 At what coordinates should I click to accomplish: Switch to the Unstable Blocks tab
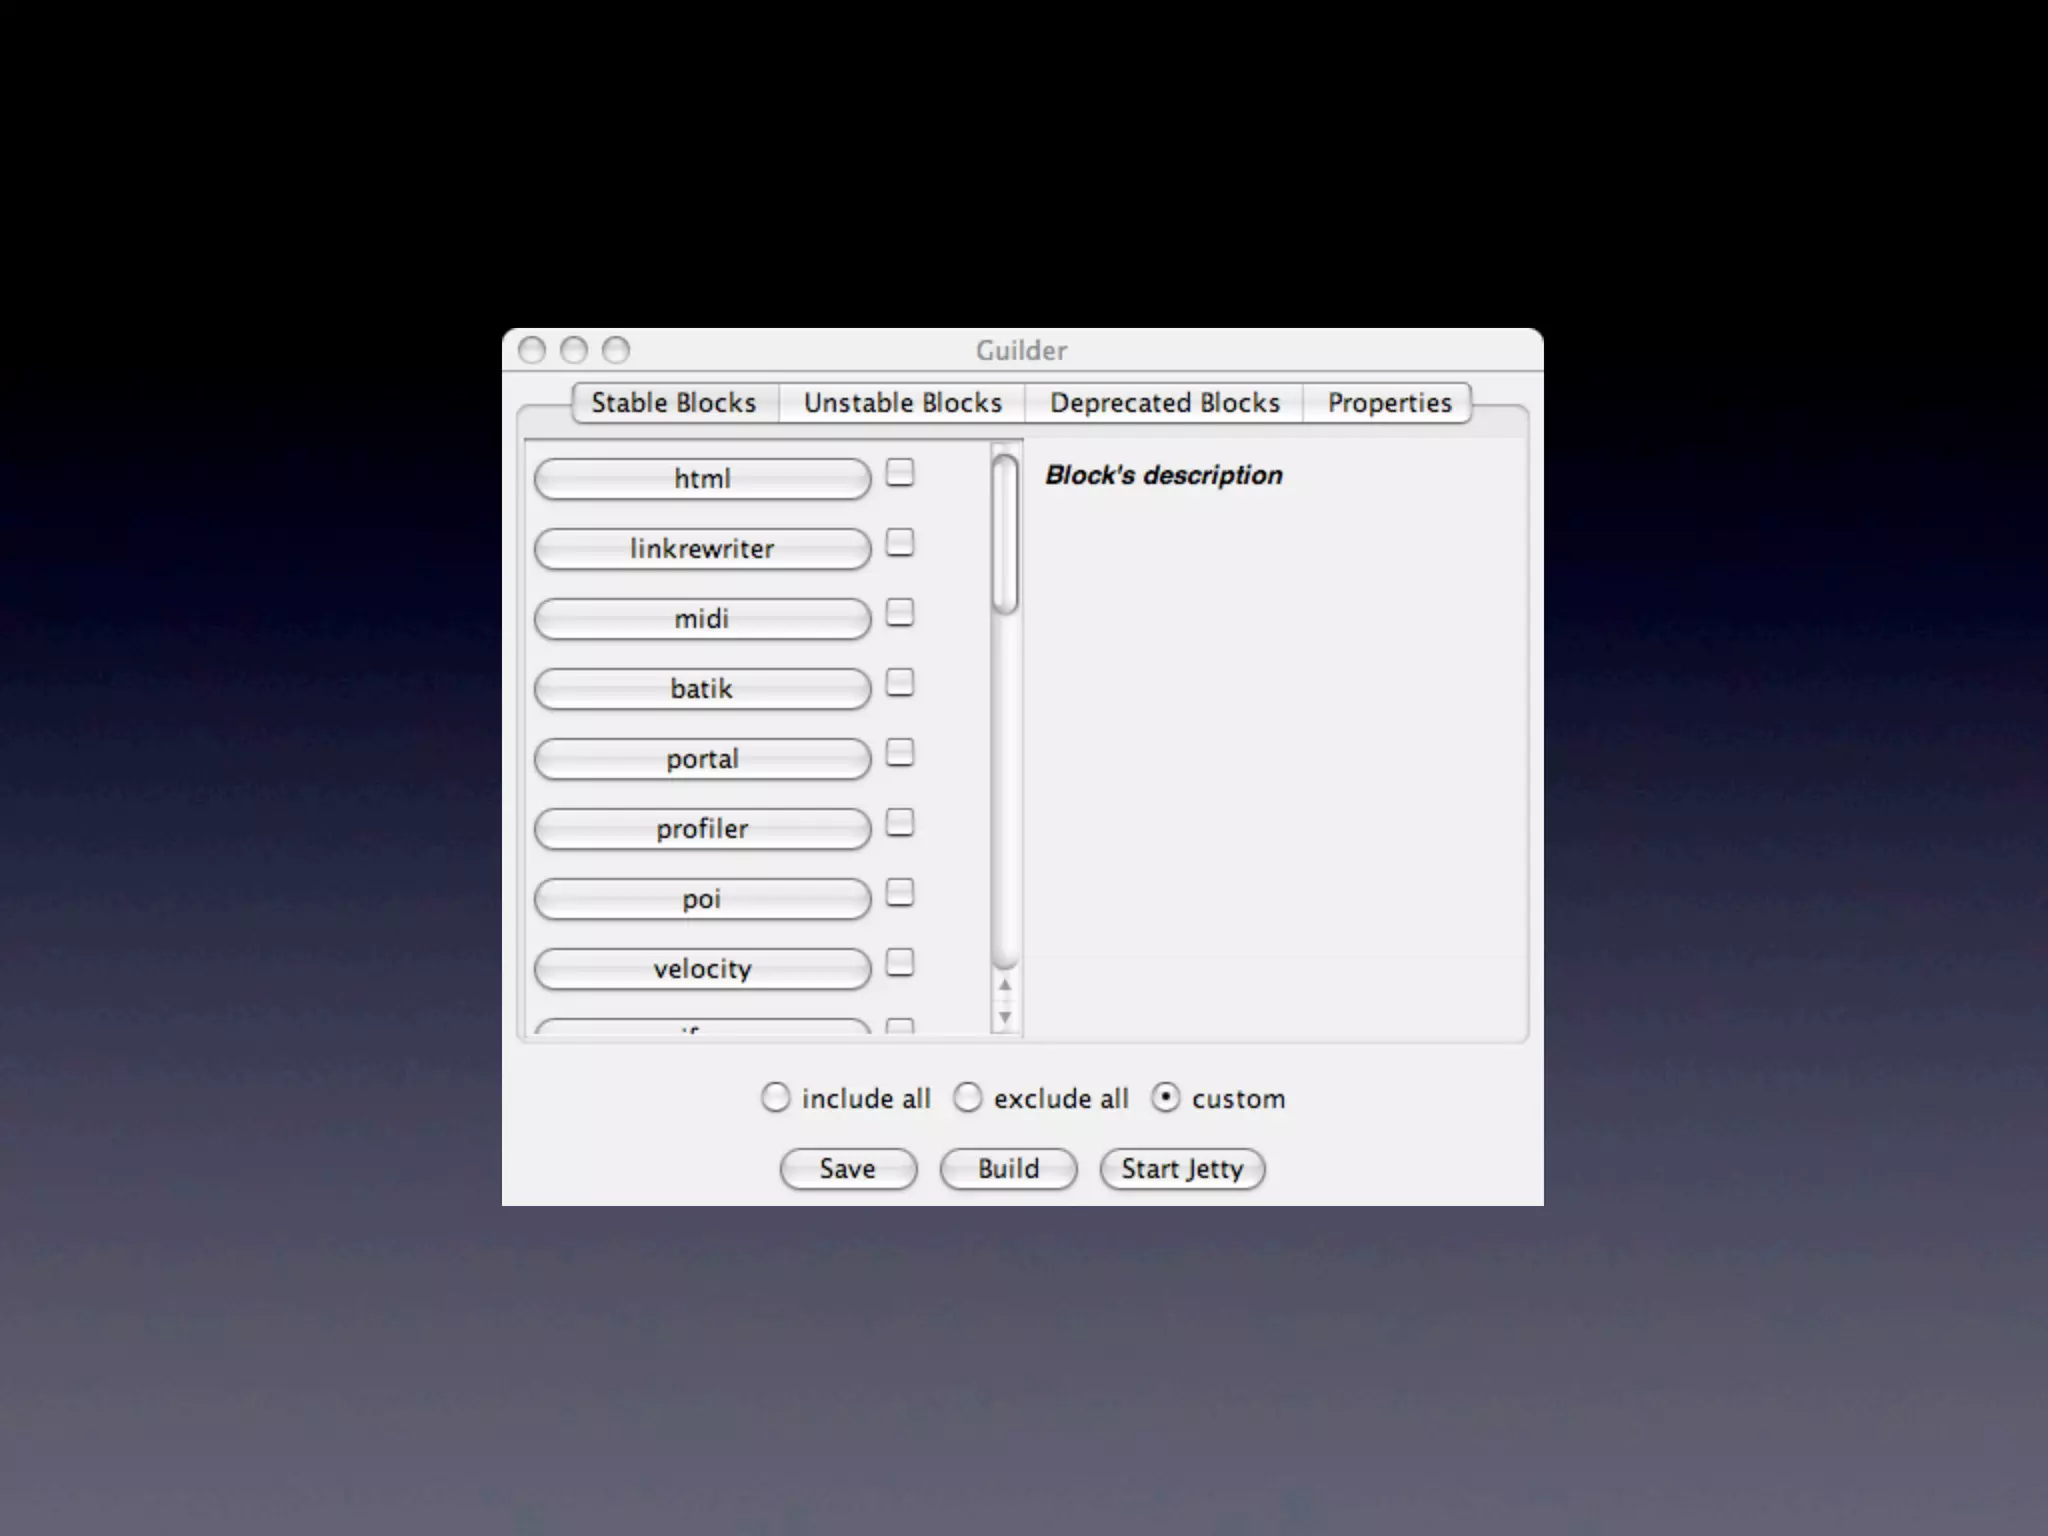click(902, 403)
